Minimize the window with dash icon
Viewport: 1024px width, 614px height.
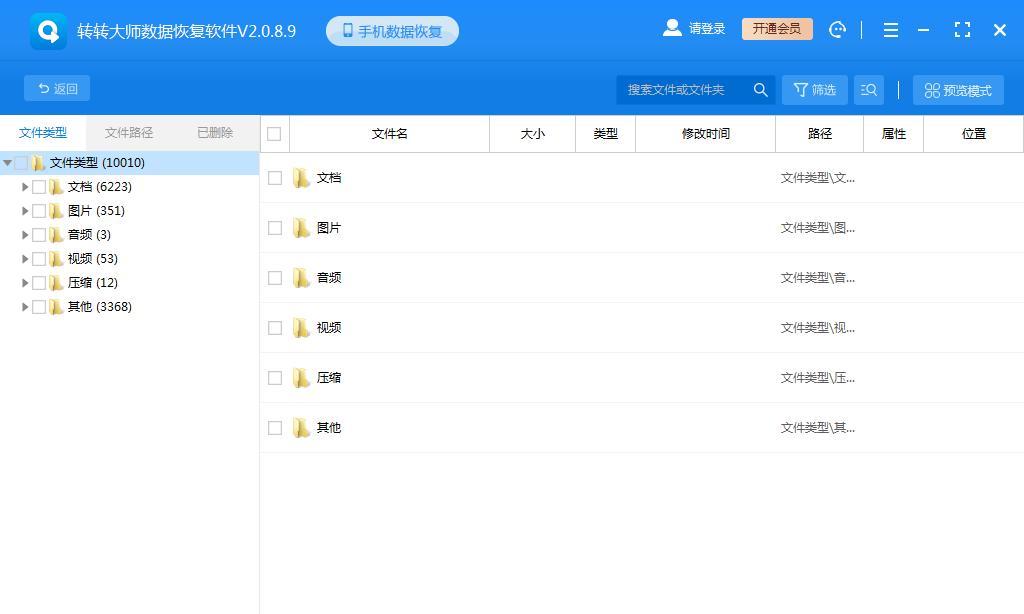click(x=923, y=29)
